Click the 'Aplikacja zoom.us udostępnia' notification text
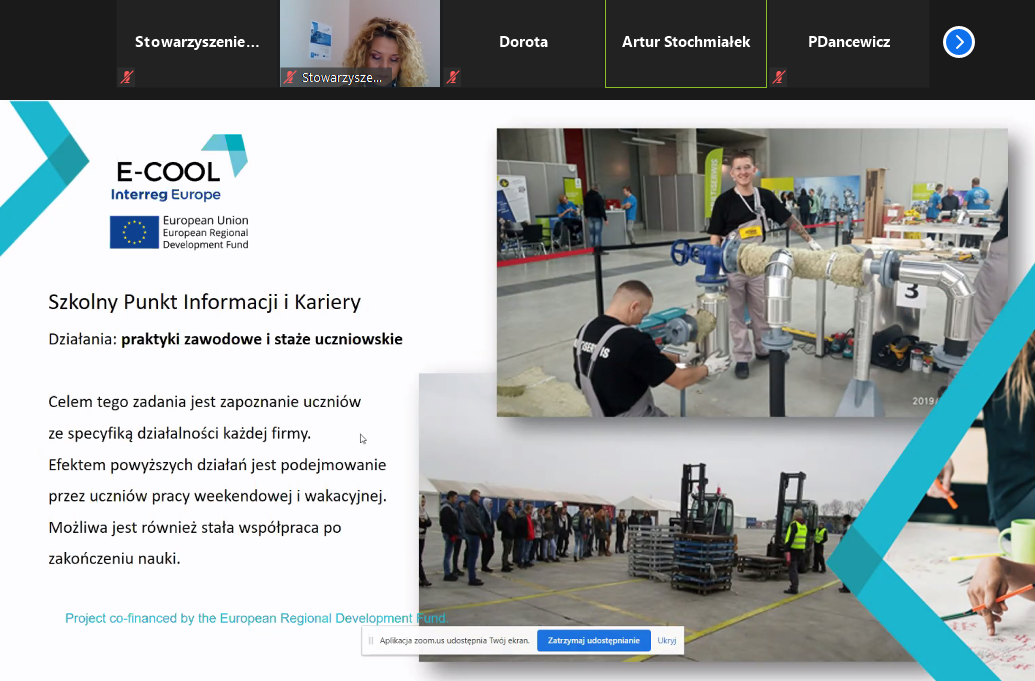The image size is (1035, 681). coord(454,641)
